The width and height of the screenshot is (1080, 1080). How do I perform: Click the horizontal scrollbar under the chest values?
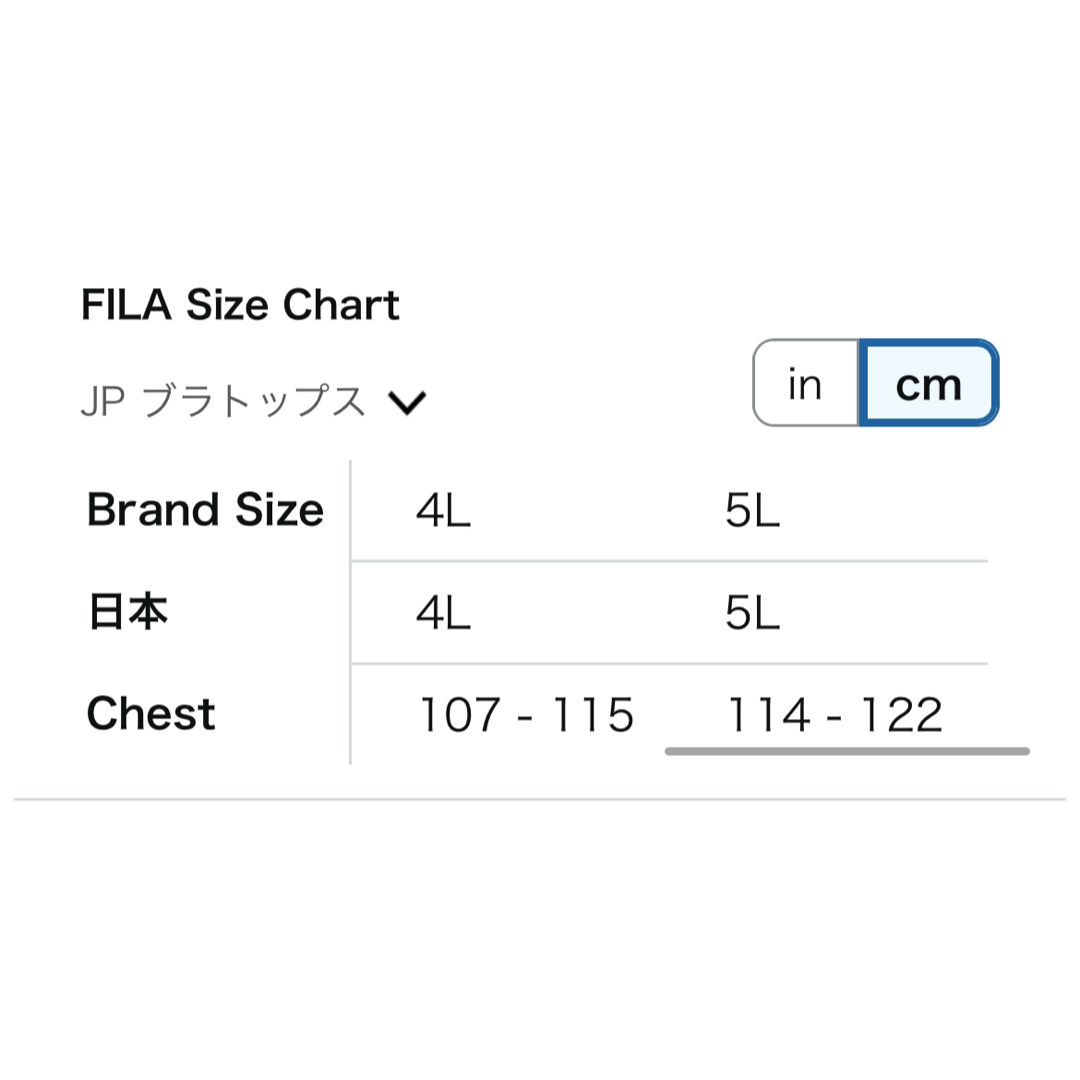[847, 751]
